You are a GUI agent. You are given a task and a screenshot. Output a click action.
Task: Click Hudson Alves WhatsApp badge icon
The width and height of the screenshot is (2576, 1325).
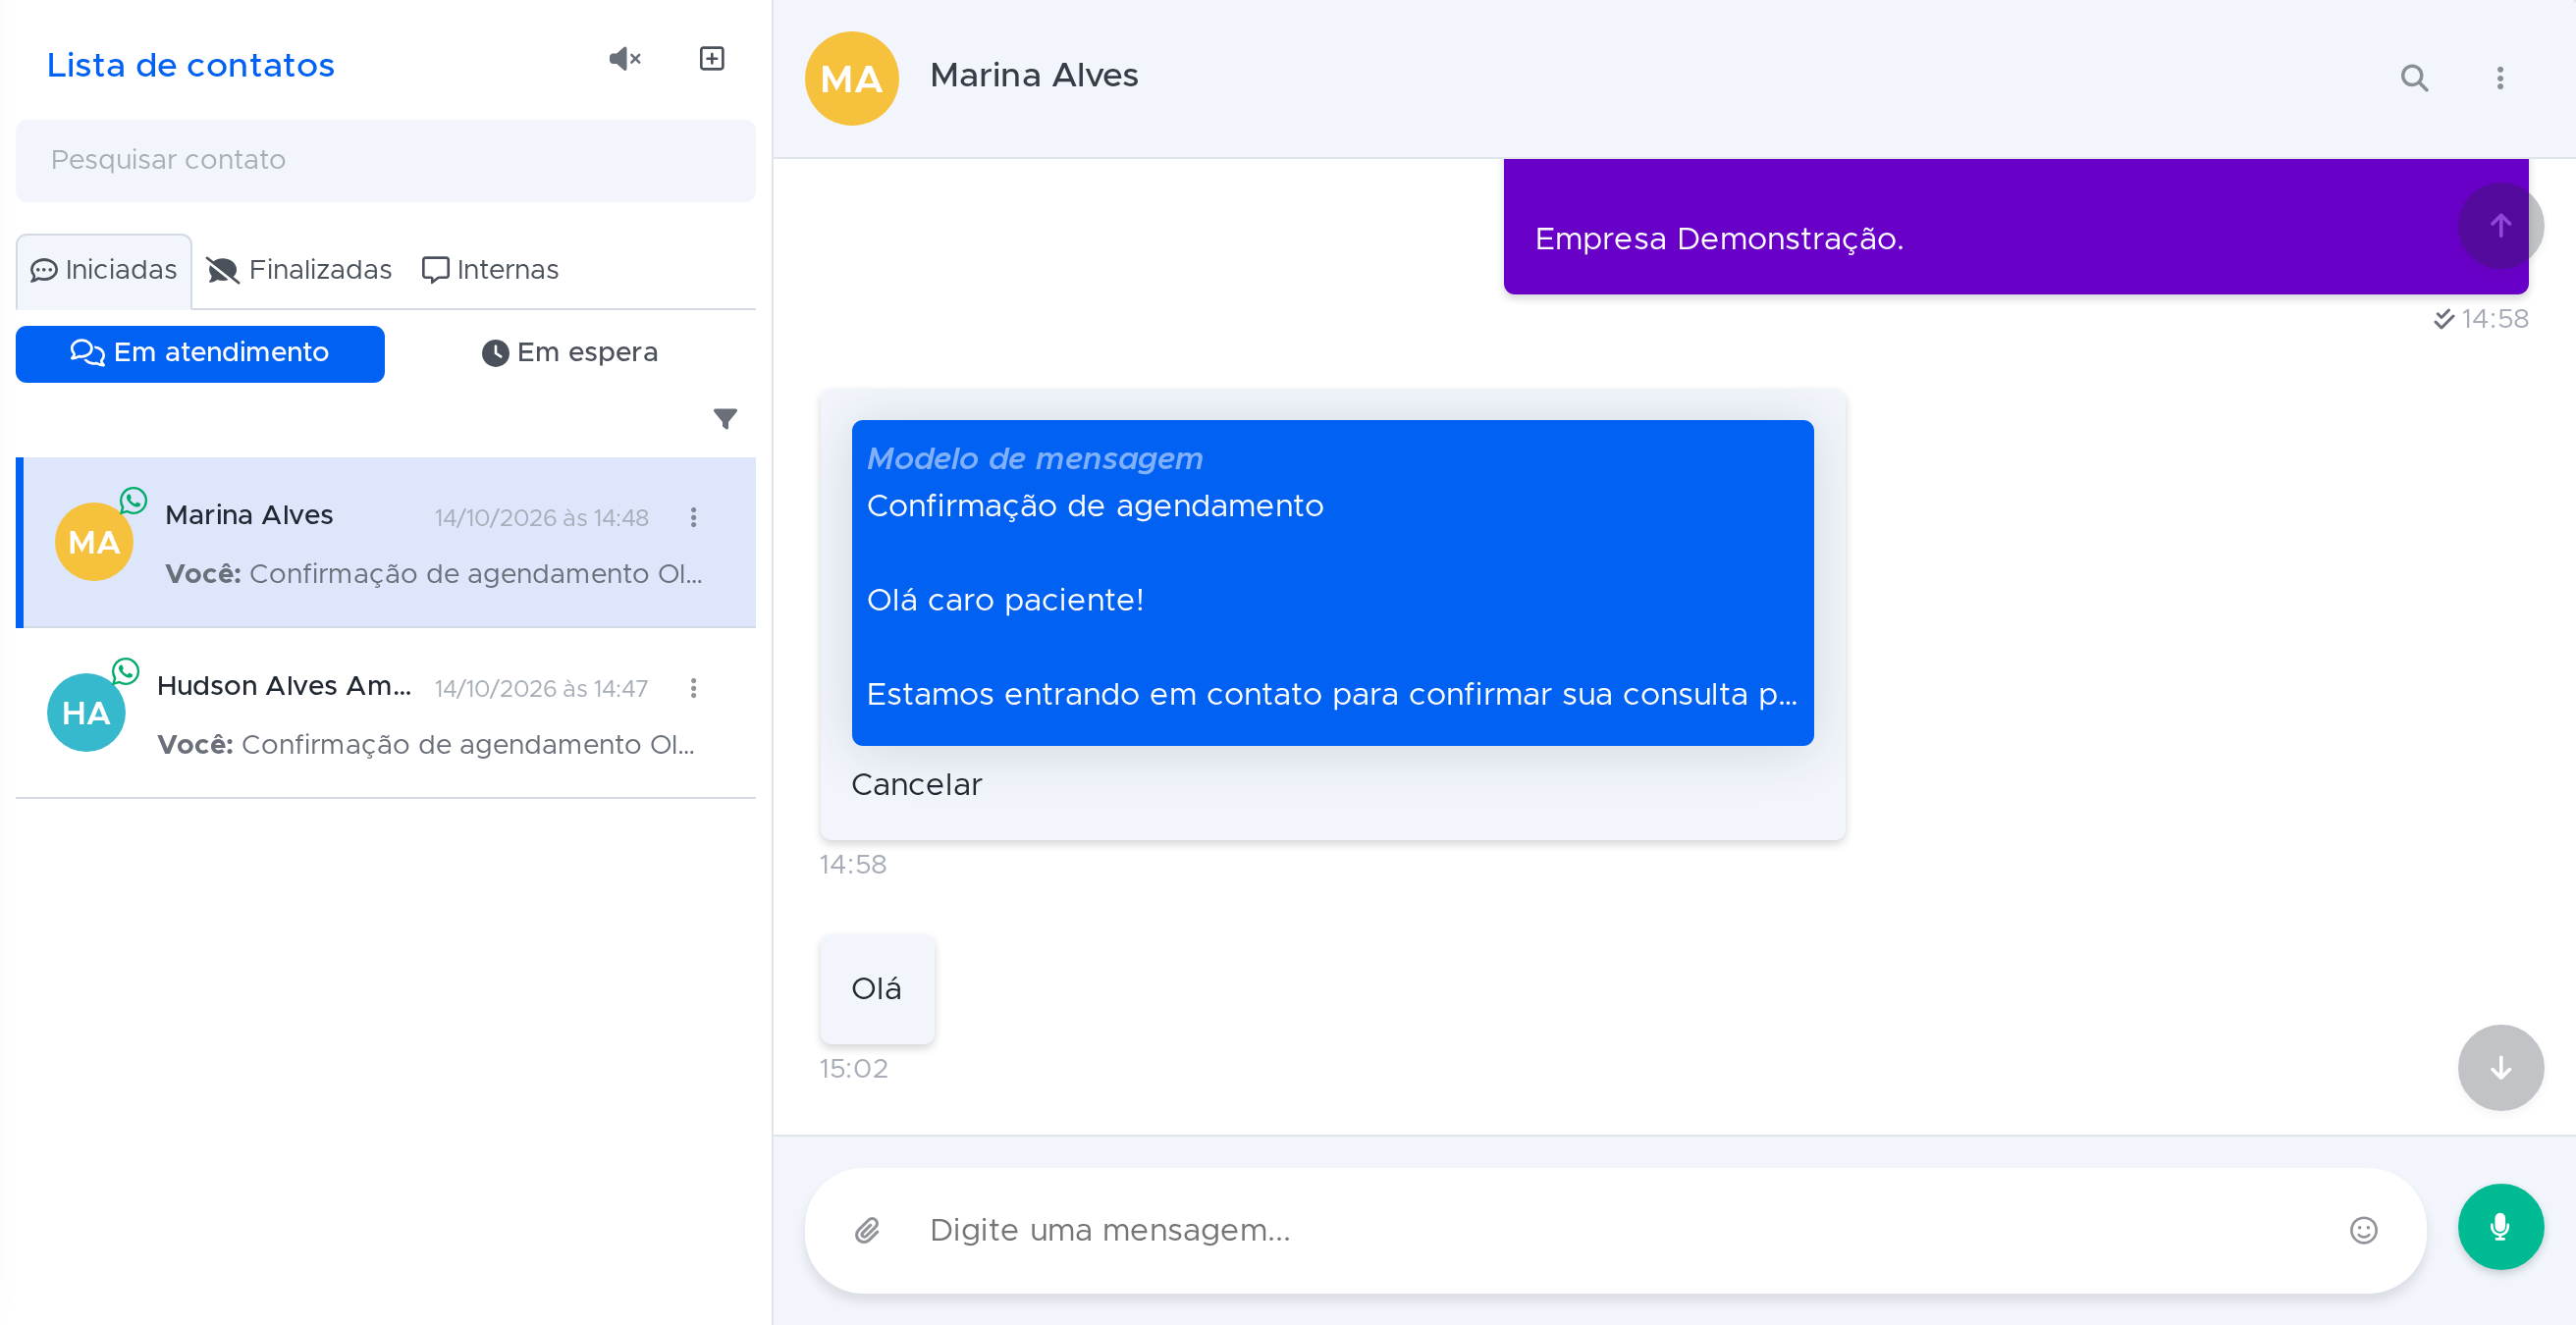coord(125,671)
